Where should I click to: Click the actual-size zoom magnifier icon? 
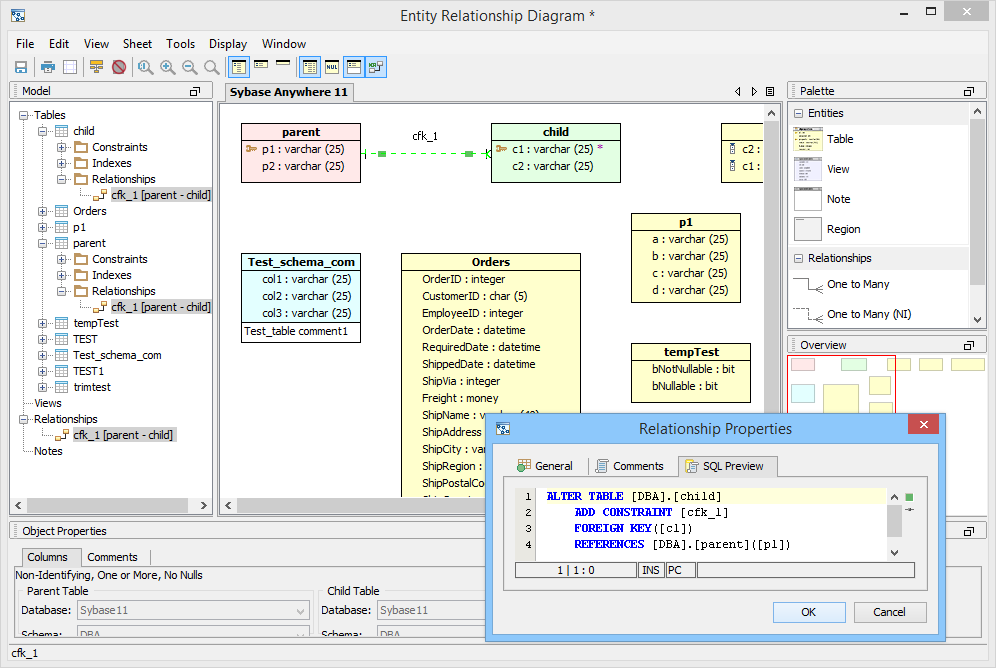point(145,67)
